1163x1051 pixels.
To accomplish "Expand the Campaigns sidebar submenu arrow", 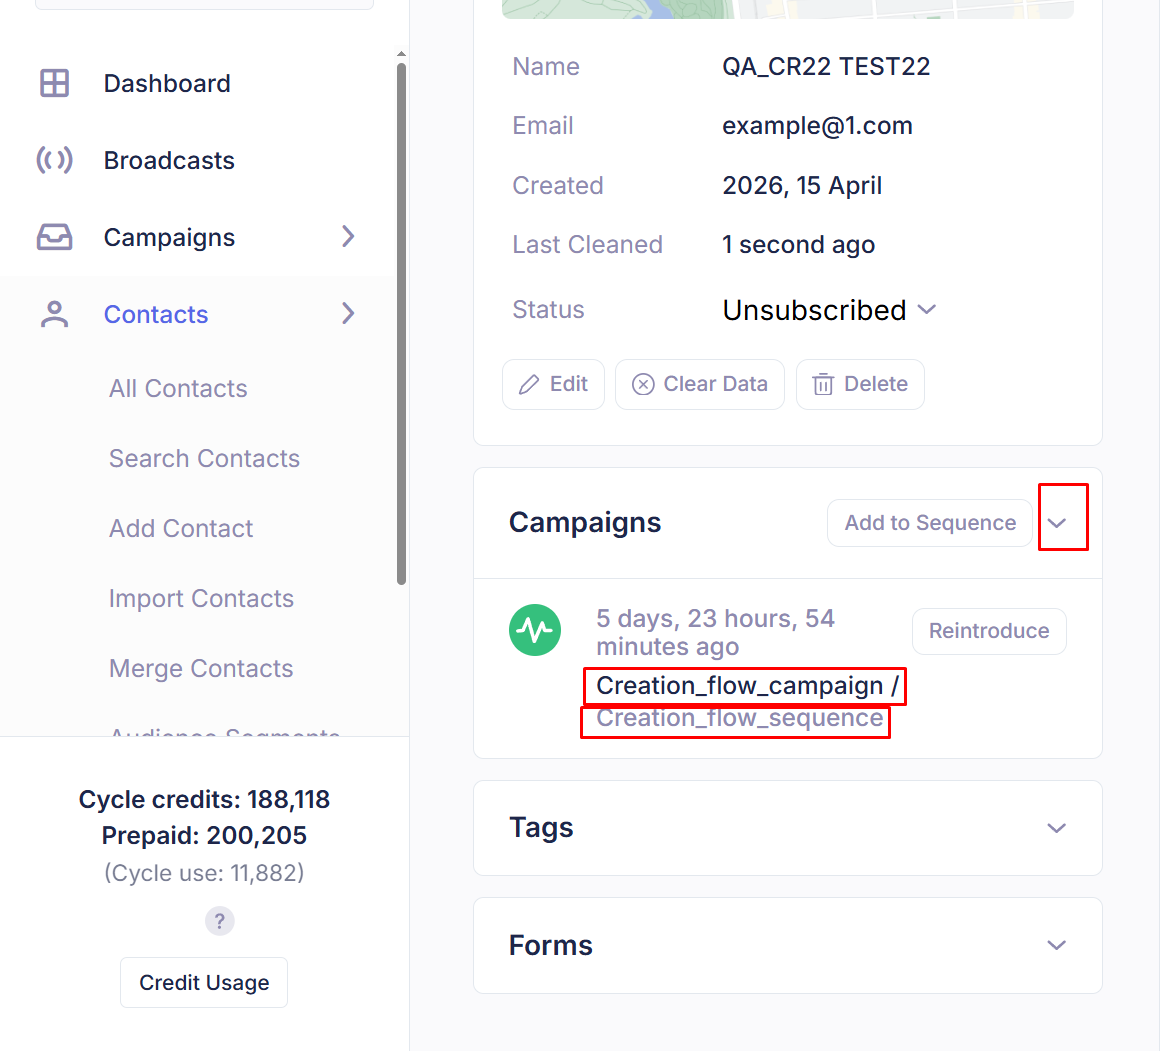I will 348,237.
